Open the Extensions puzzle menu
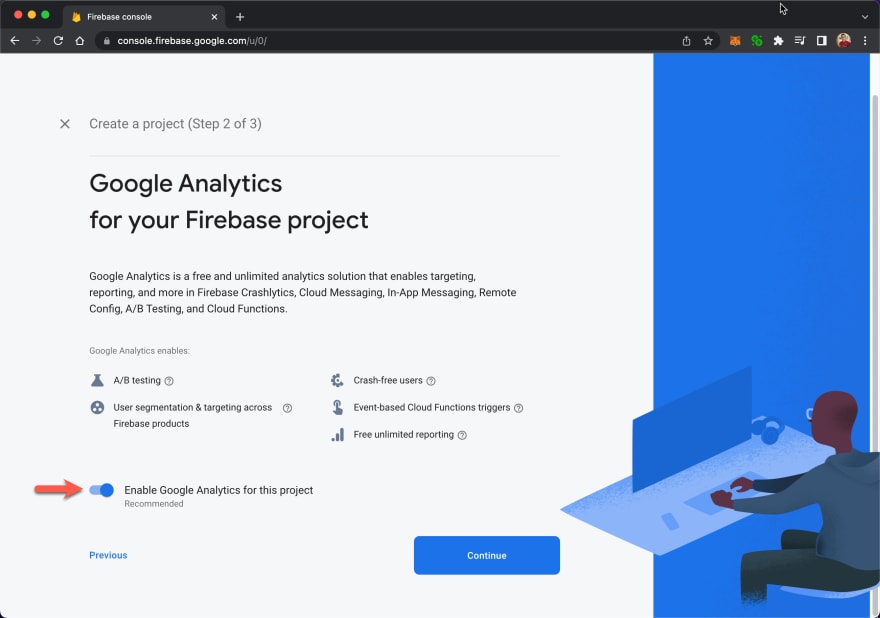Screen dimensions: 880x618 (778, 40)
